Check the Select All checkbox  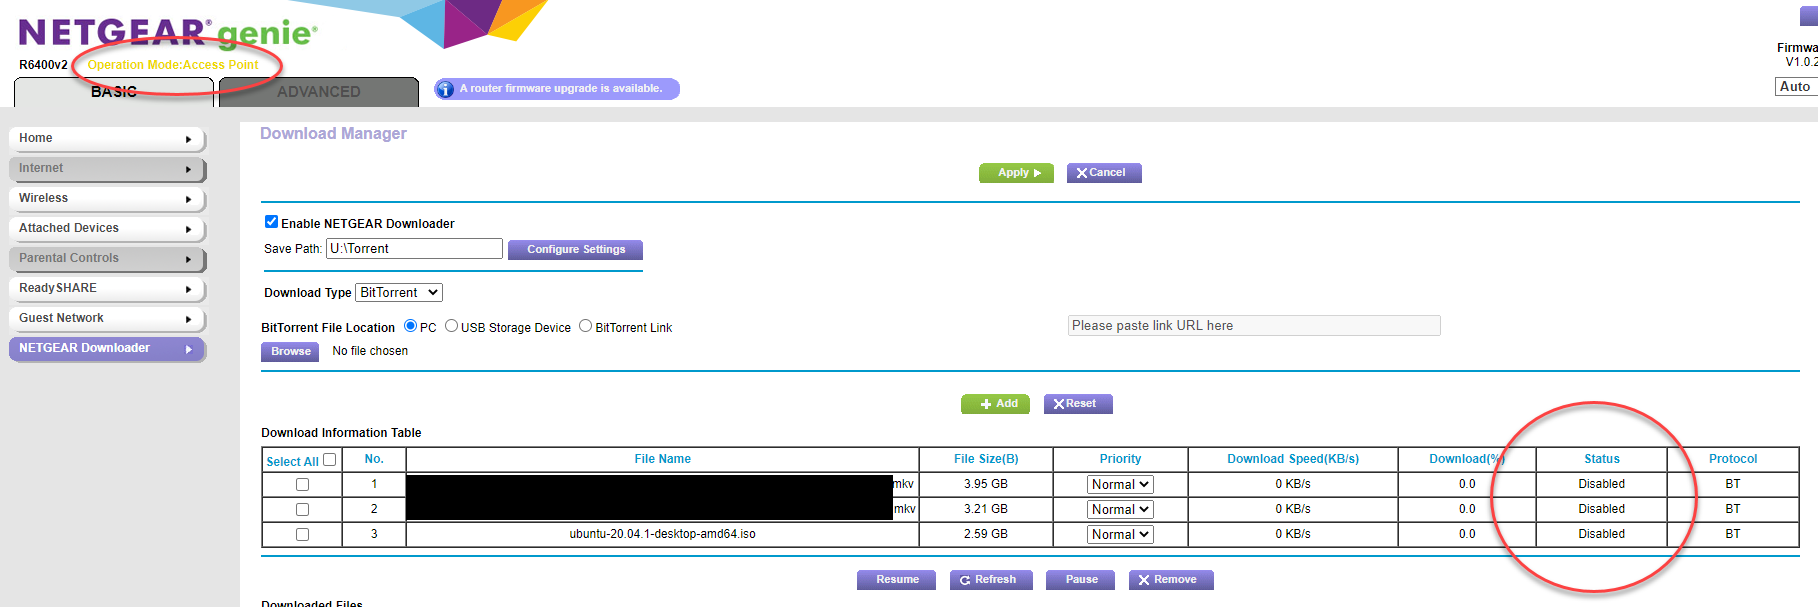pos(329,460)
